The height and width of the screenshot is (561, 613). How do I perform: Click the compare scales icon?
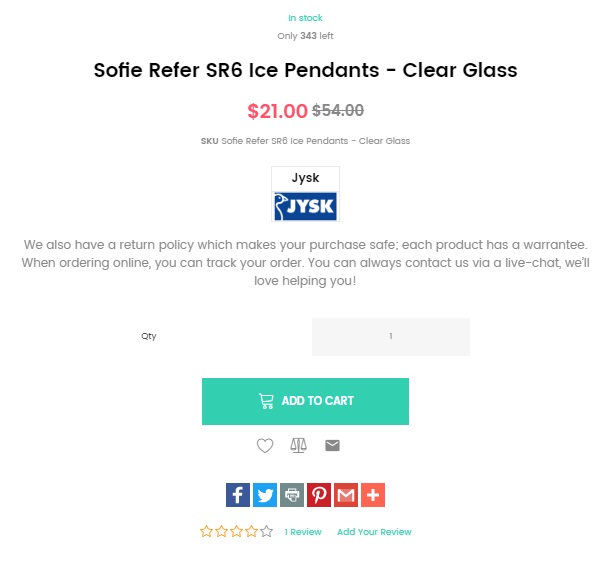[299, 445]
